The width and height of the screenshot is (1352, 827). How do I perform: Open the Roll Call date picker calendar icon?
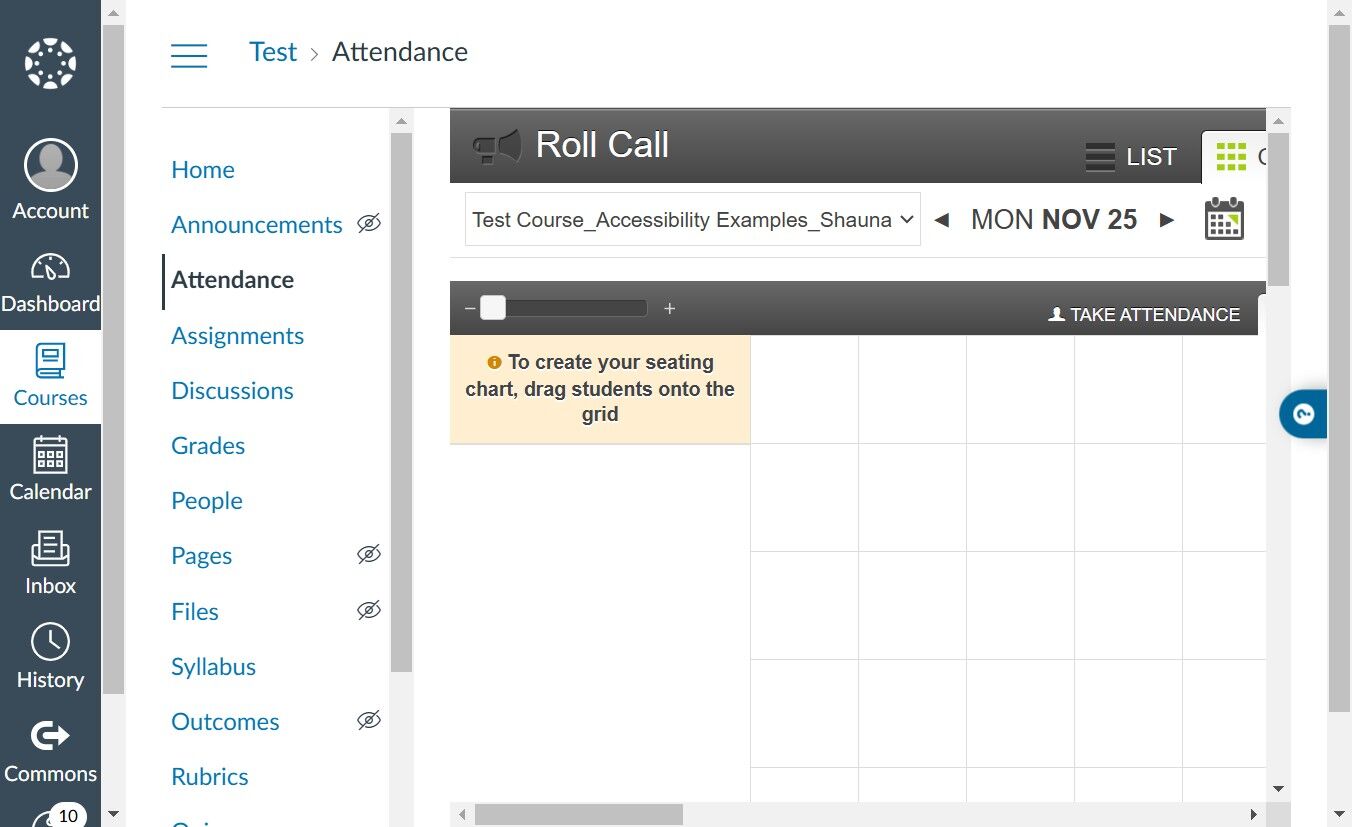(1224, 219)
